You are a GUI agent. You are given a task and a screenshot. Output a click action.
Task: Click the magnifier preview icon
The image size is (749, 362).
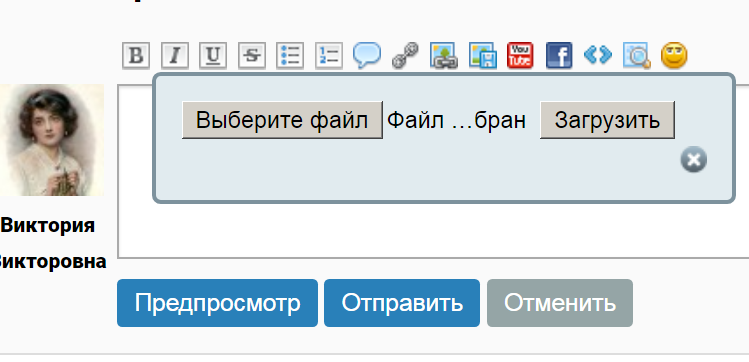636,56
